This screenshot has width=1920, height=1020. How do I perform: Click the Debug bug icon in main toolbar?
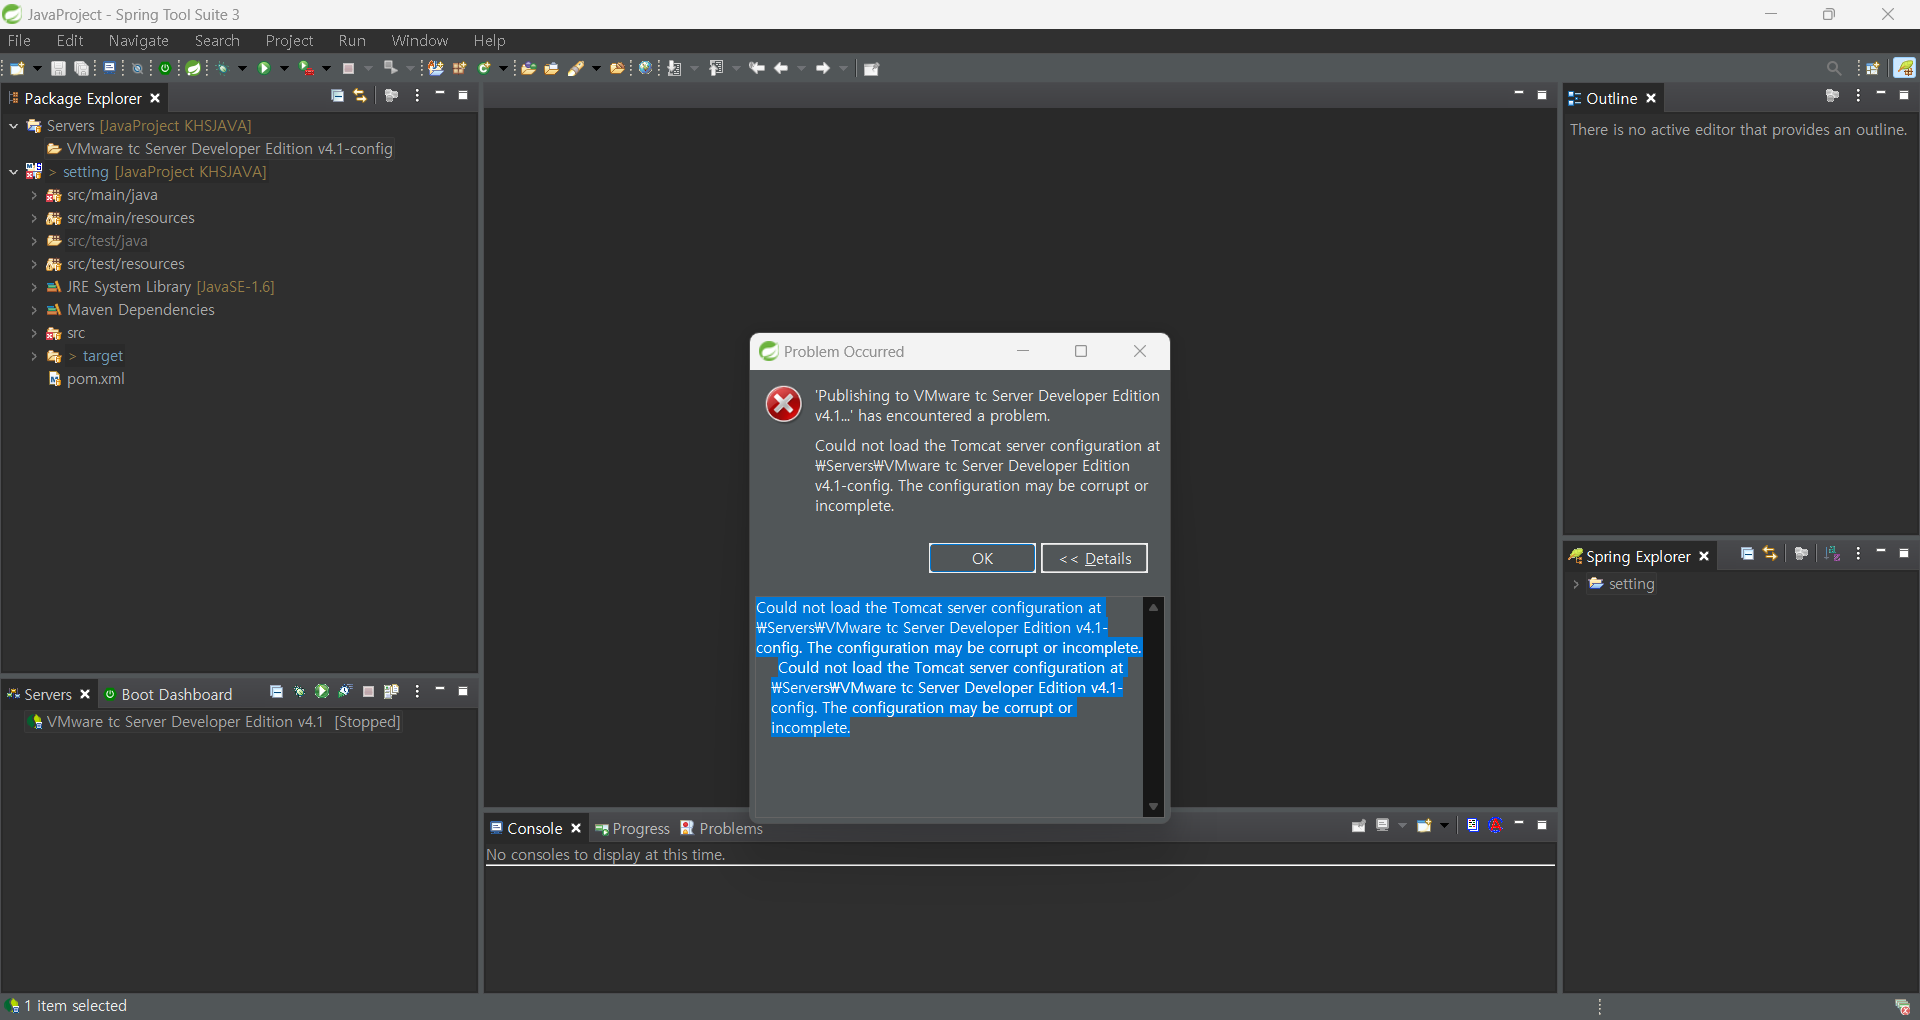(223, 69)
